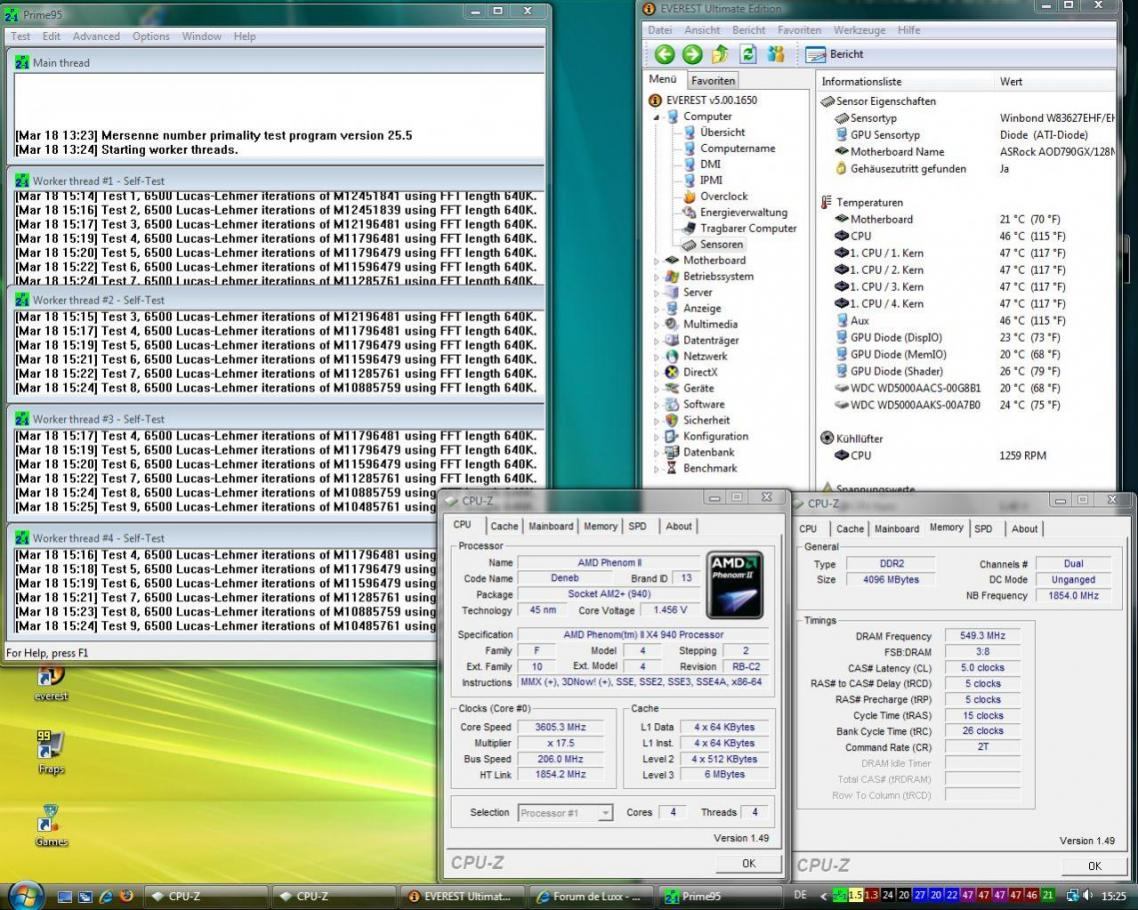Click the Windows Start orb
The image size is (1138, 910).
tap(25, 896)
